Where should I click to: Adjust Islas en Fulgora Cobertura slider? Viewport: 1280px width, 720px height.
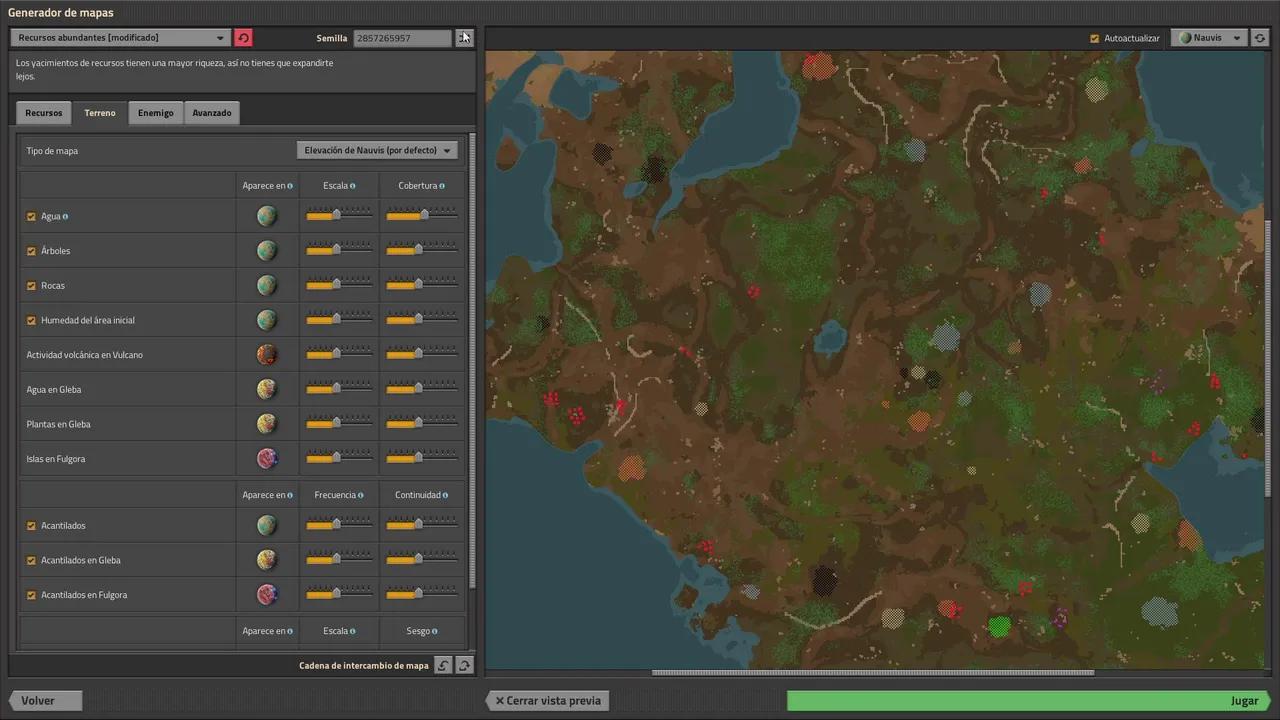pyautogui.click(x=422, y=457)
